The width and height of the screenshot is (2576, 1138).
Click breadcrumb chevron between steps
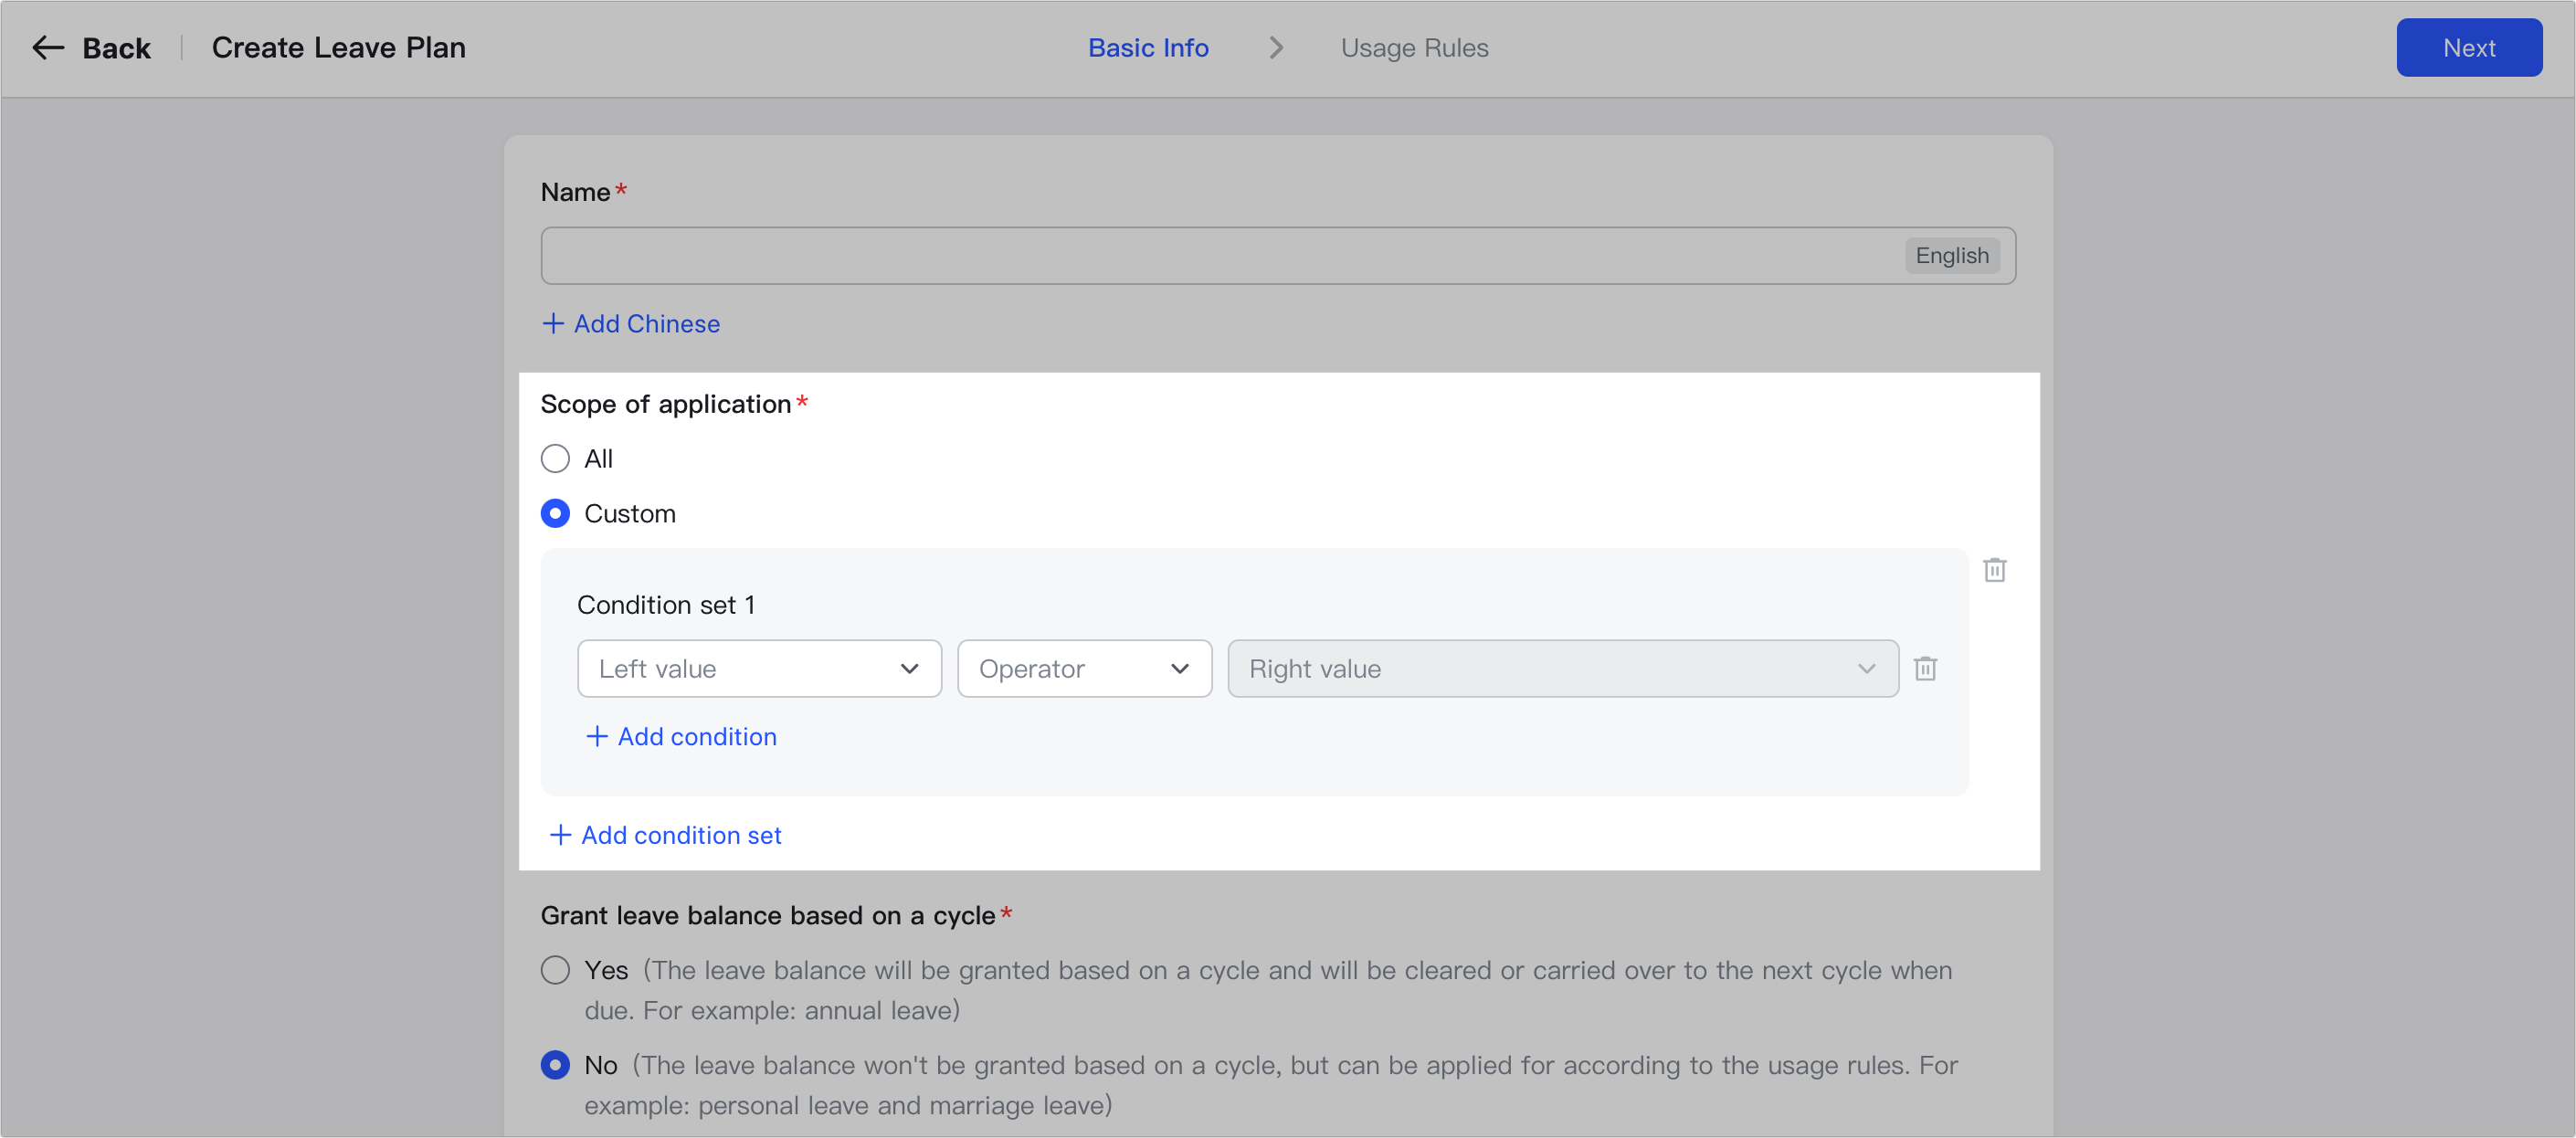(x=1275, y=47)
